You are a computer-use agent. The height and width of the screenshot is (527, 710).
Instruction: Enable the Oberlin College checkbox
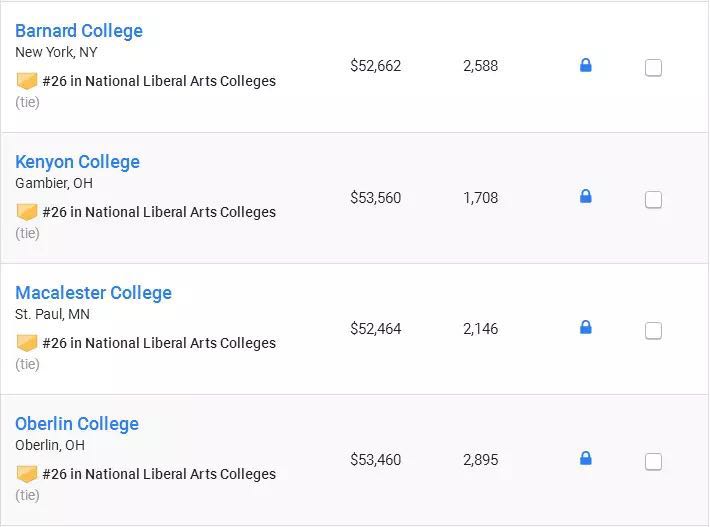click(653, 462)
